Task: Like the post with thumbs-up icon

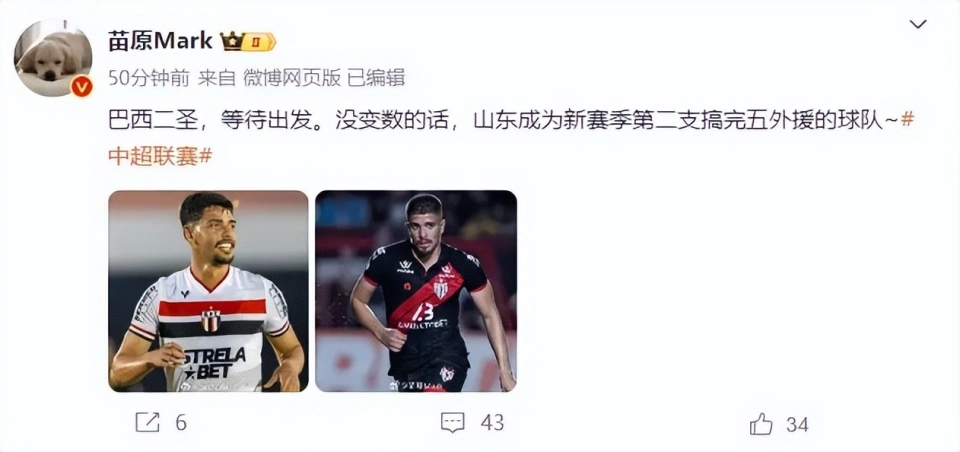Action: coord(761,423)
